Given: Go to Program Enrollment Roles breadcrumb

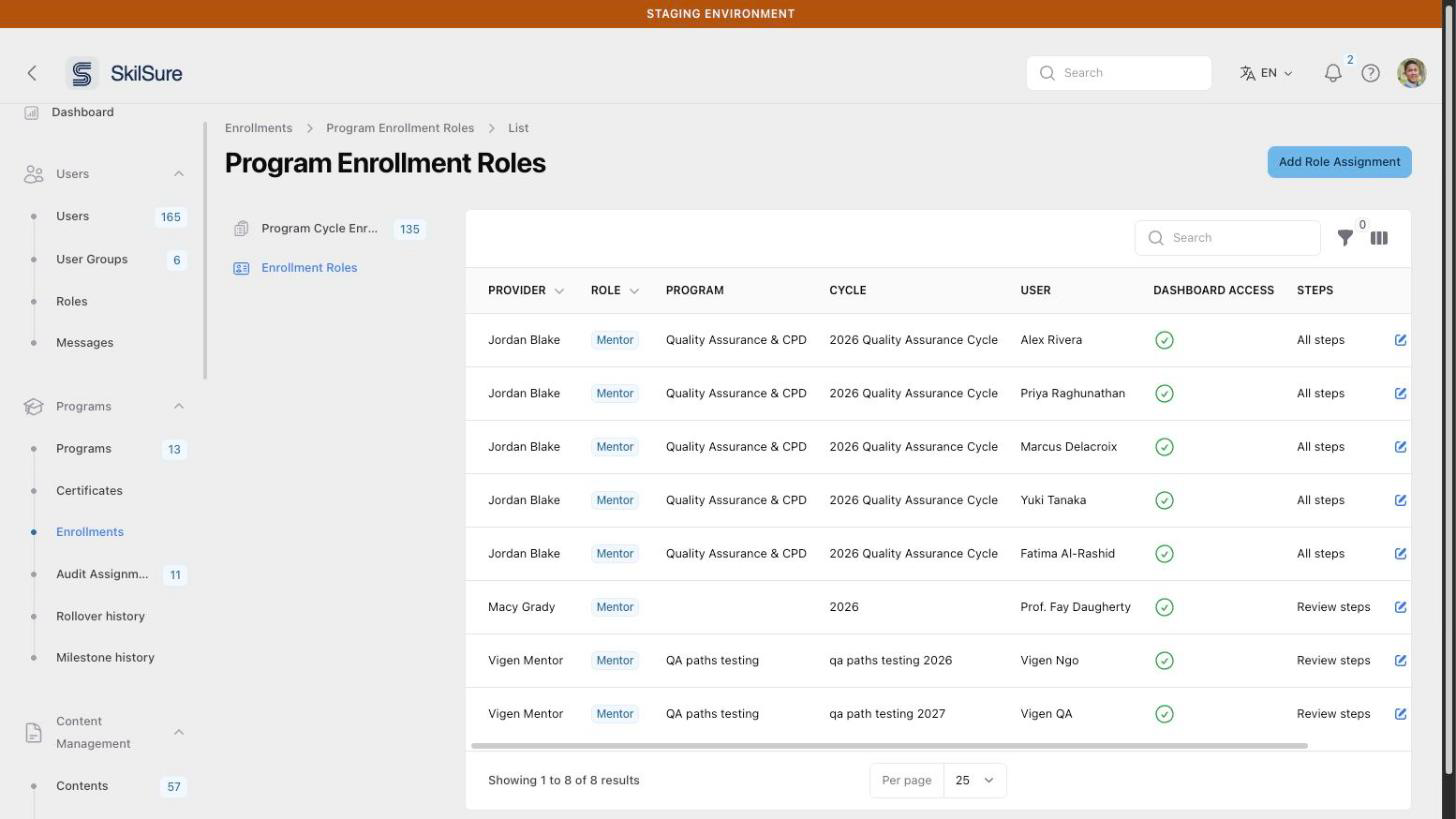Looking at the screenshot, I should pyautogui.click(x=400, y=128).
